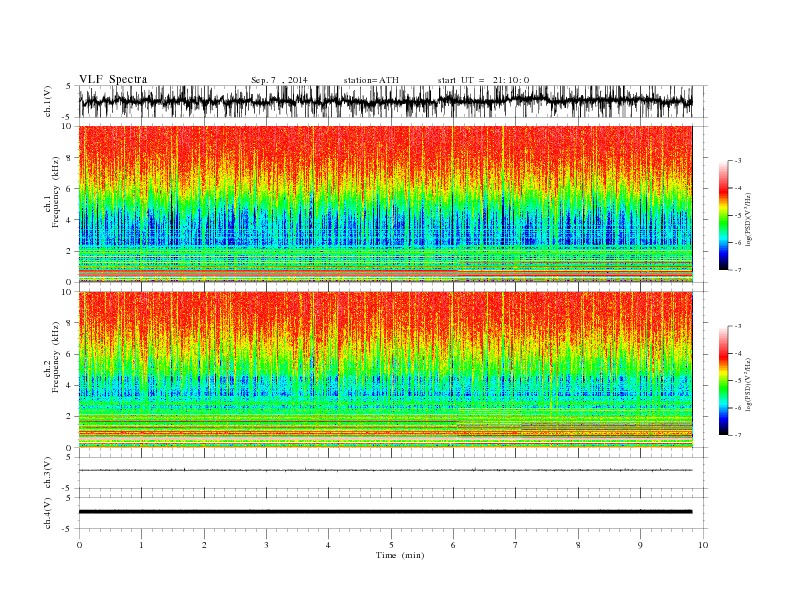Click the "-7" label on ch.1 colorbar
Screen dimensions: 792x612
738,270
